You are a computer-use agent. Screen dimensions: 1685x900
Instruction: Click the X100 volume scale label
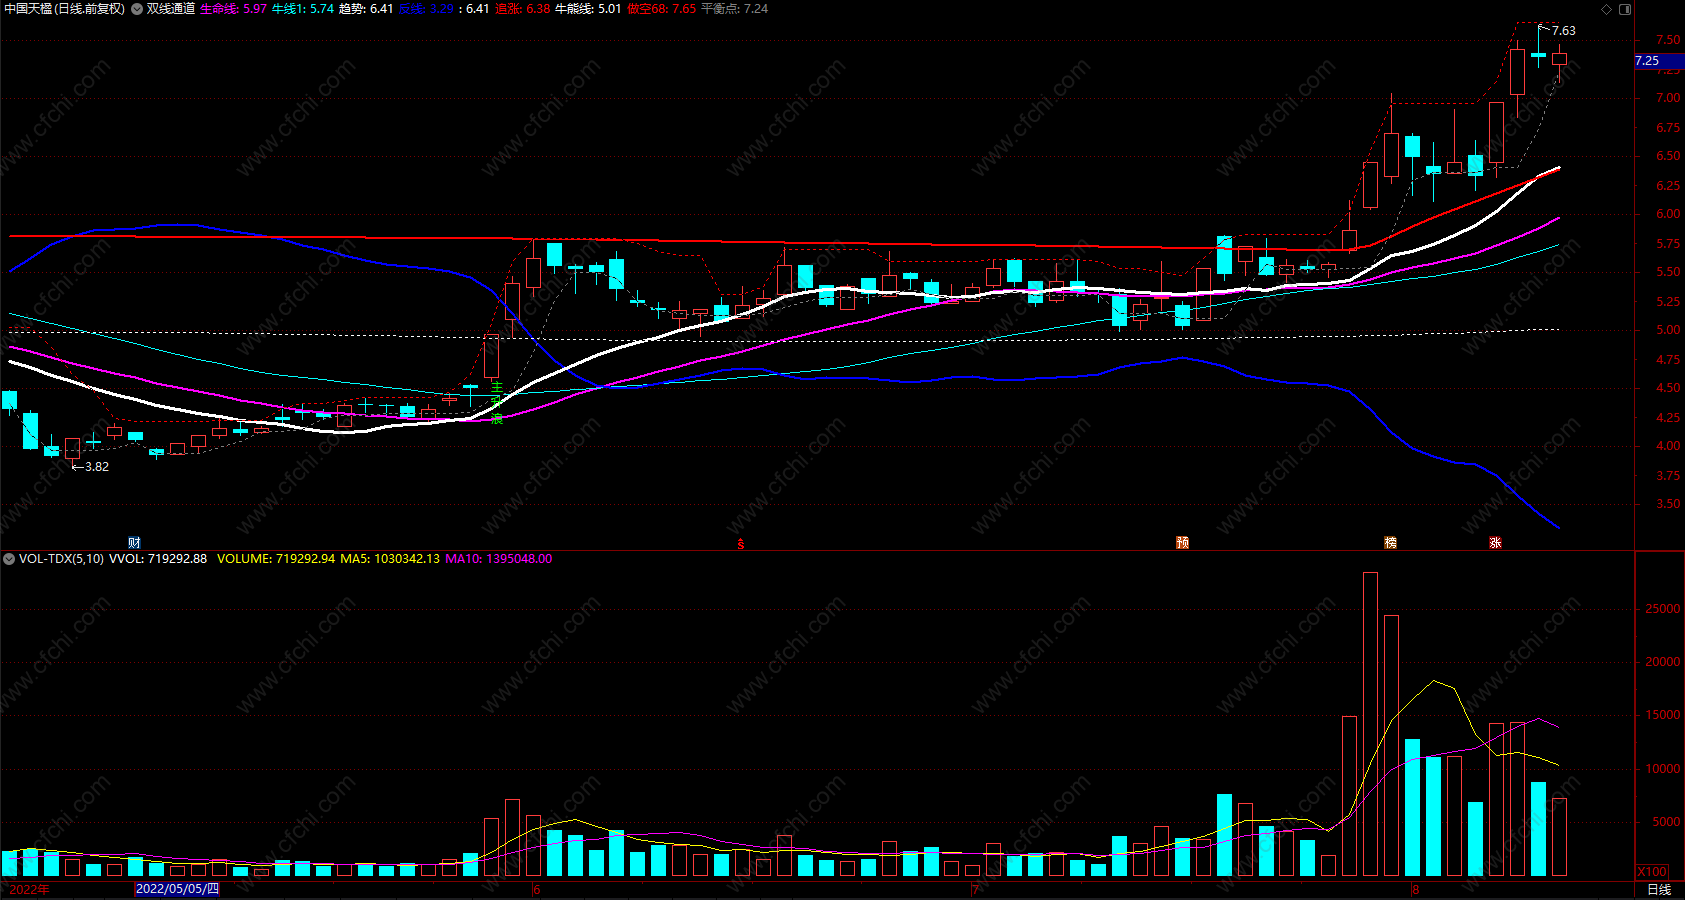coord(1652,871)
